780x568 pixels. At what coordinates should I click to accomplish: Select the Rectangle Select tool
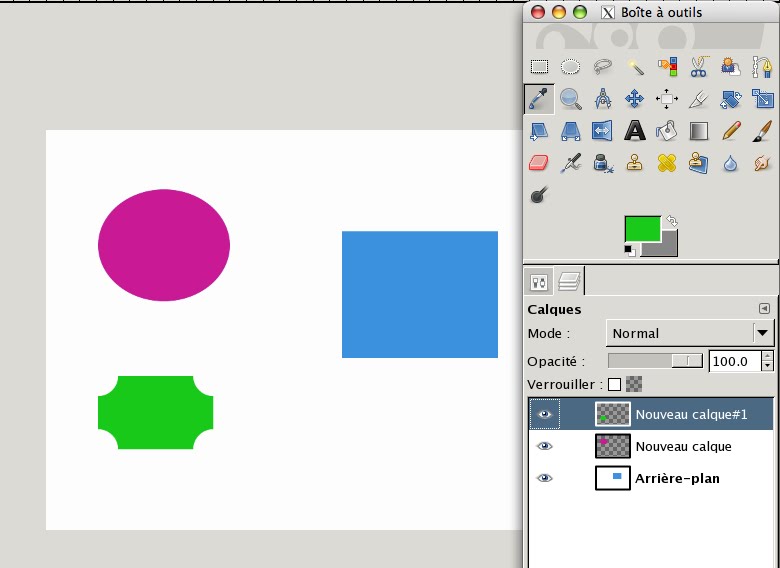coord(539,67)
